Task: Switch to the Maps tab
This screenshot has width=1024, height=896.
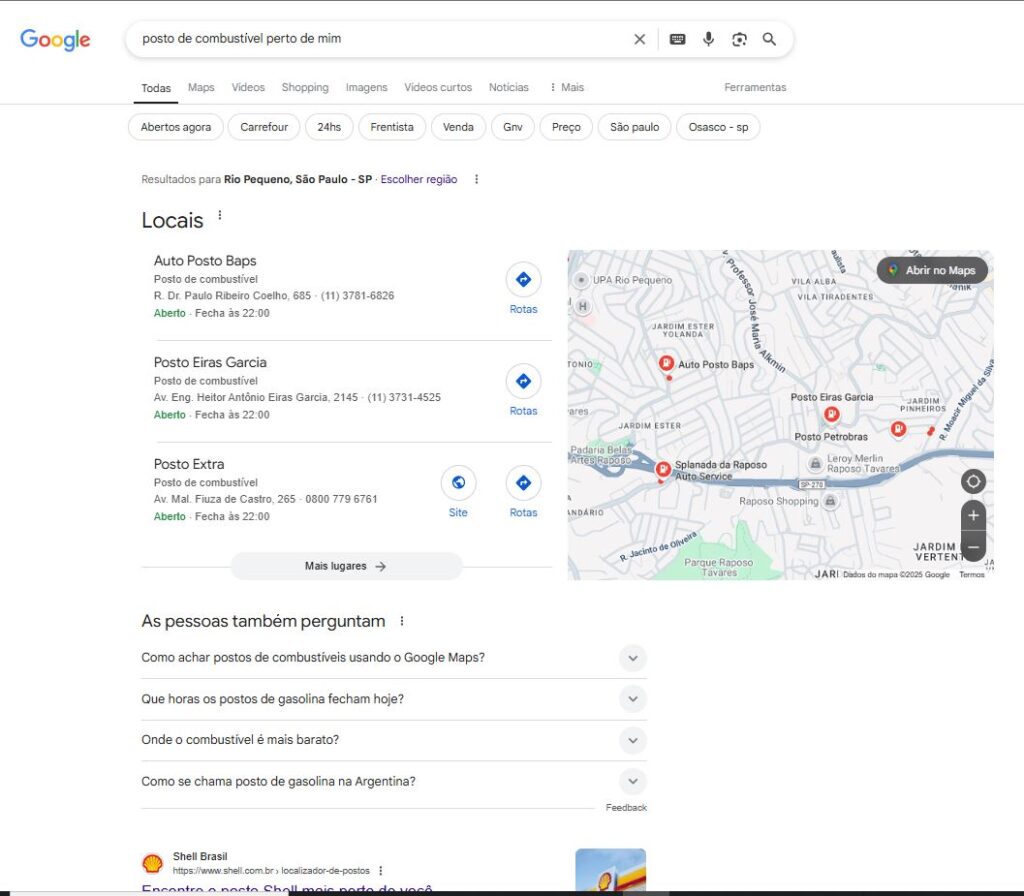Action: point(201,88)
